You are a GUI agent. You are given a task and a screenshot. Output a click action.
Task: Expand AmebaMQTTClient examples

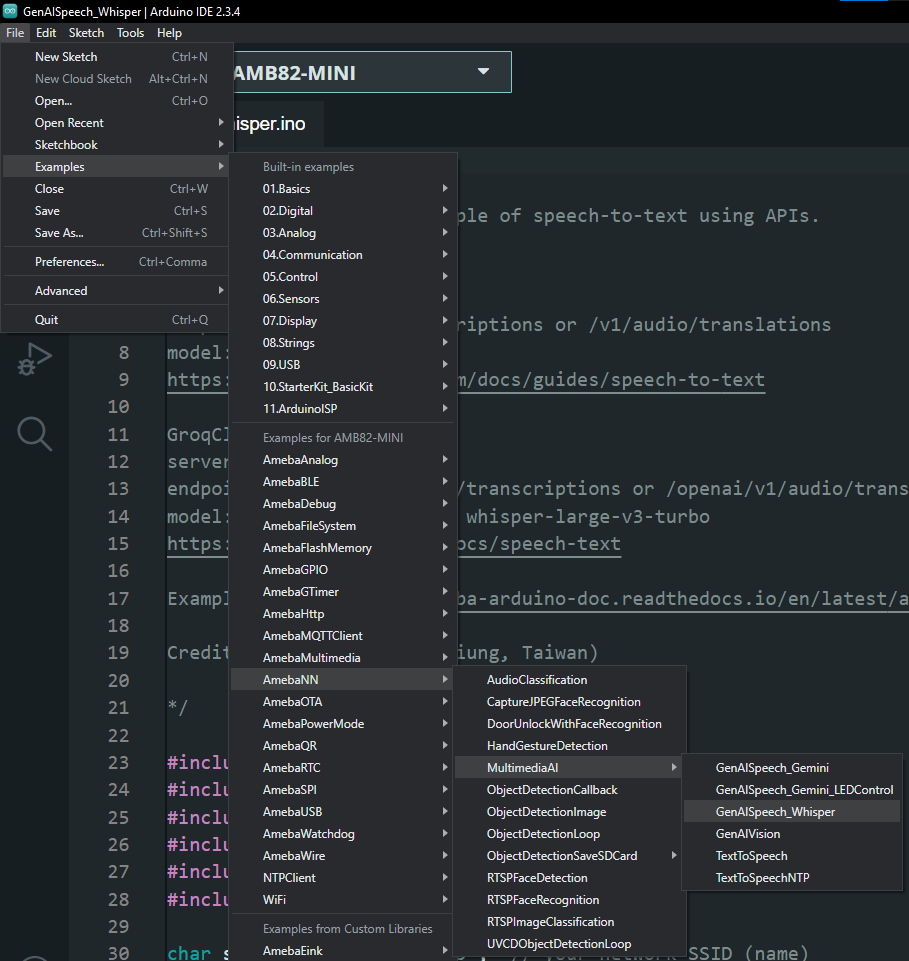tap(343, 636)
